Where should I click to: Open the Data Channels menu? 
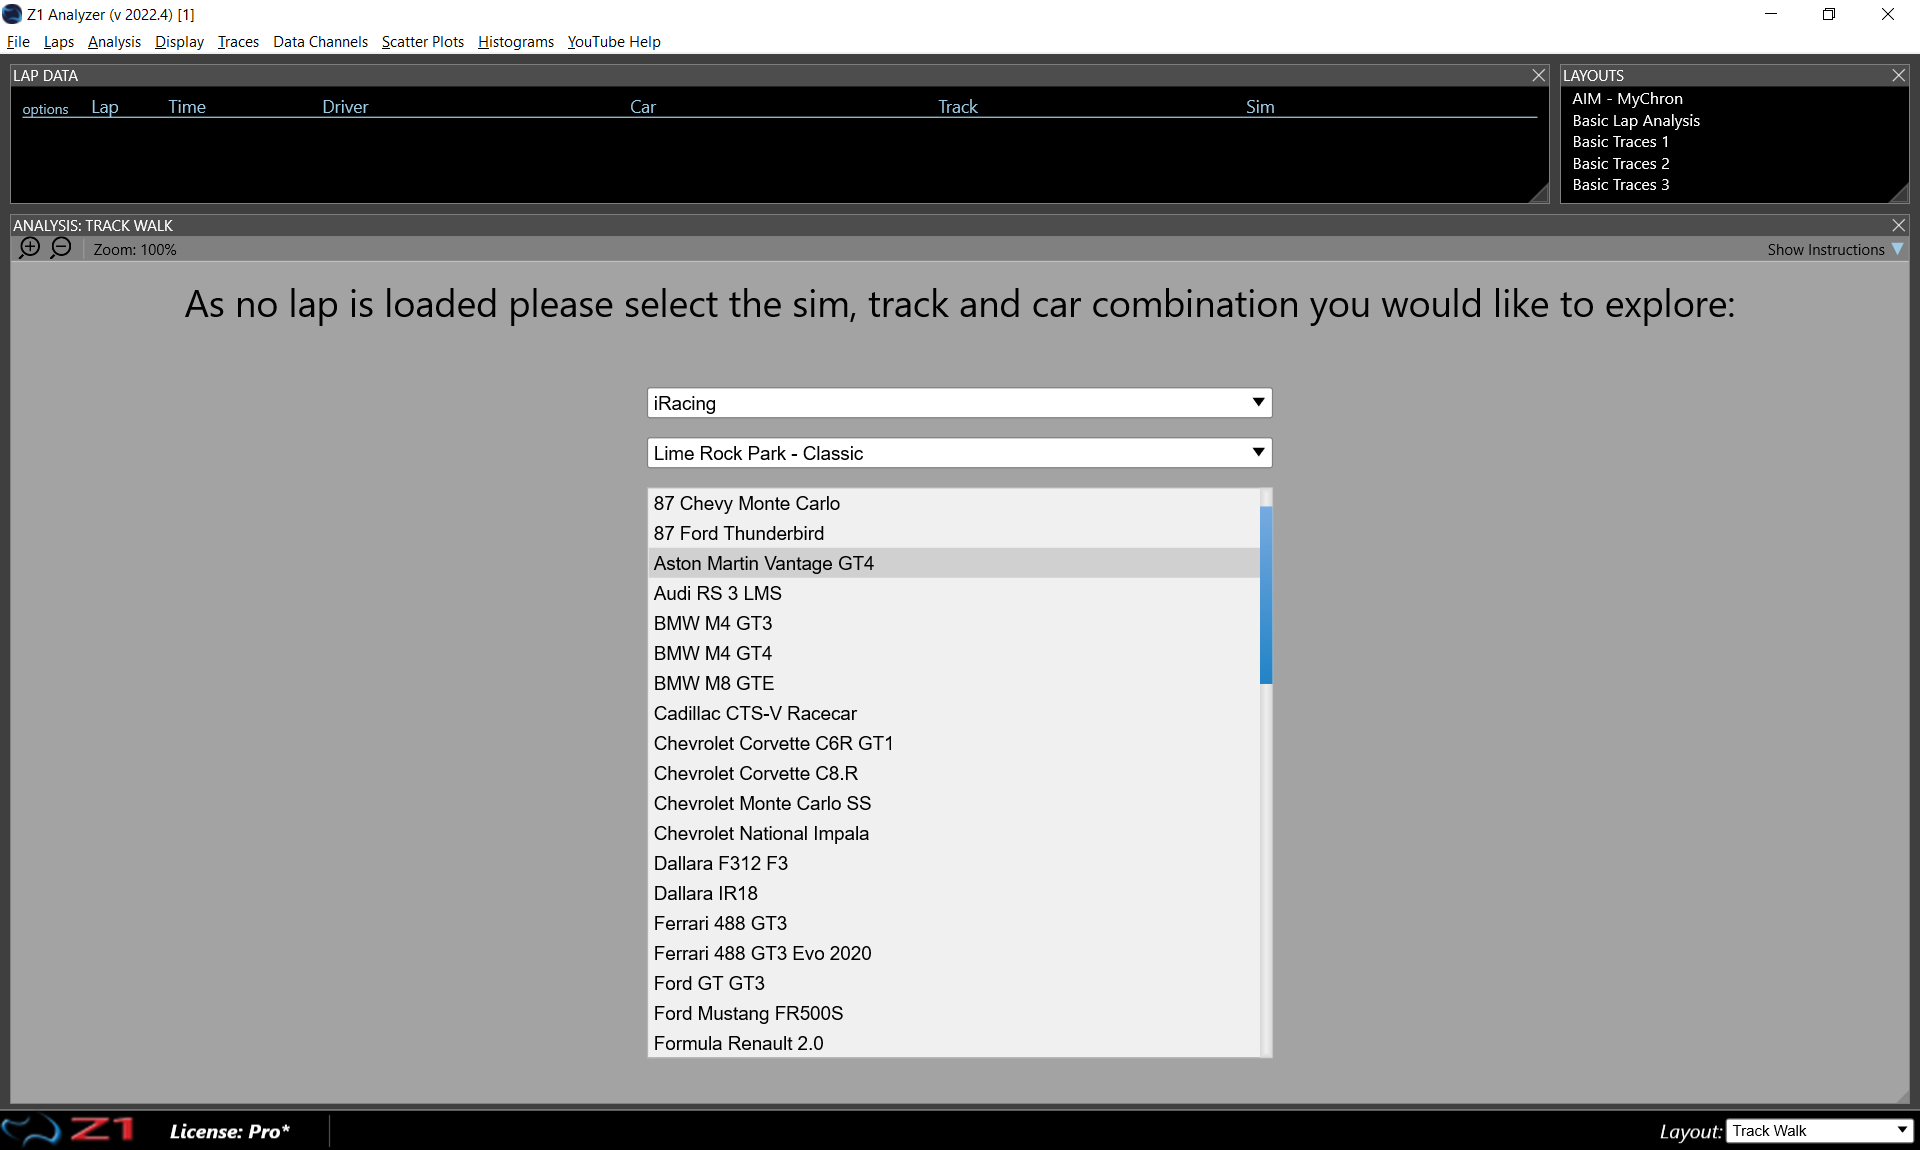(320, 42)
